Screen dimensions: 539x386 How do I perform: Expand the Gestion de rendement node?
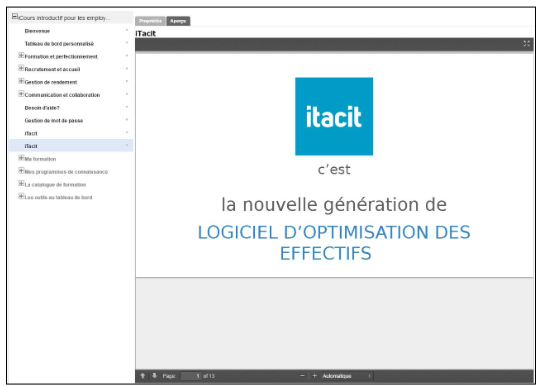point(21,81)
